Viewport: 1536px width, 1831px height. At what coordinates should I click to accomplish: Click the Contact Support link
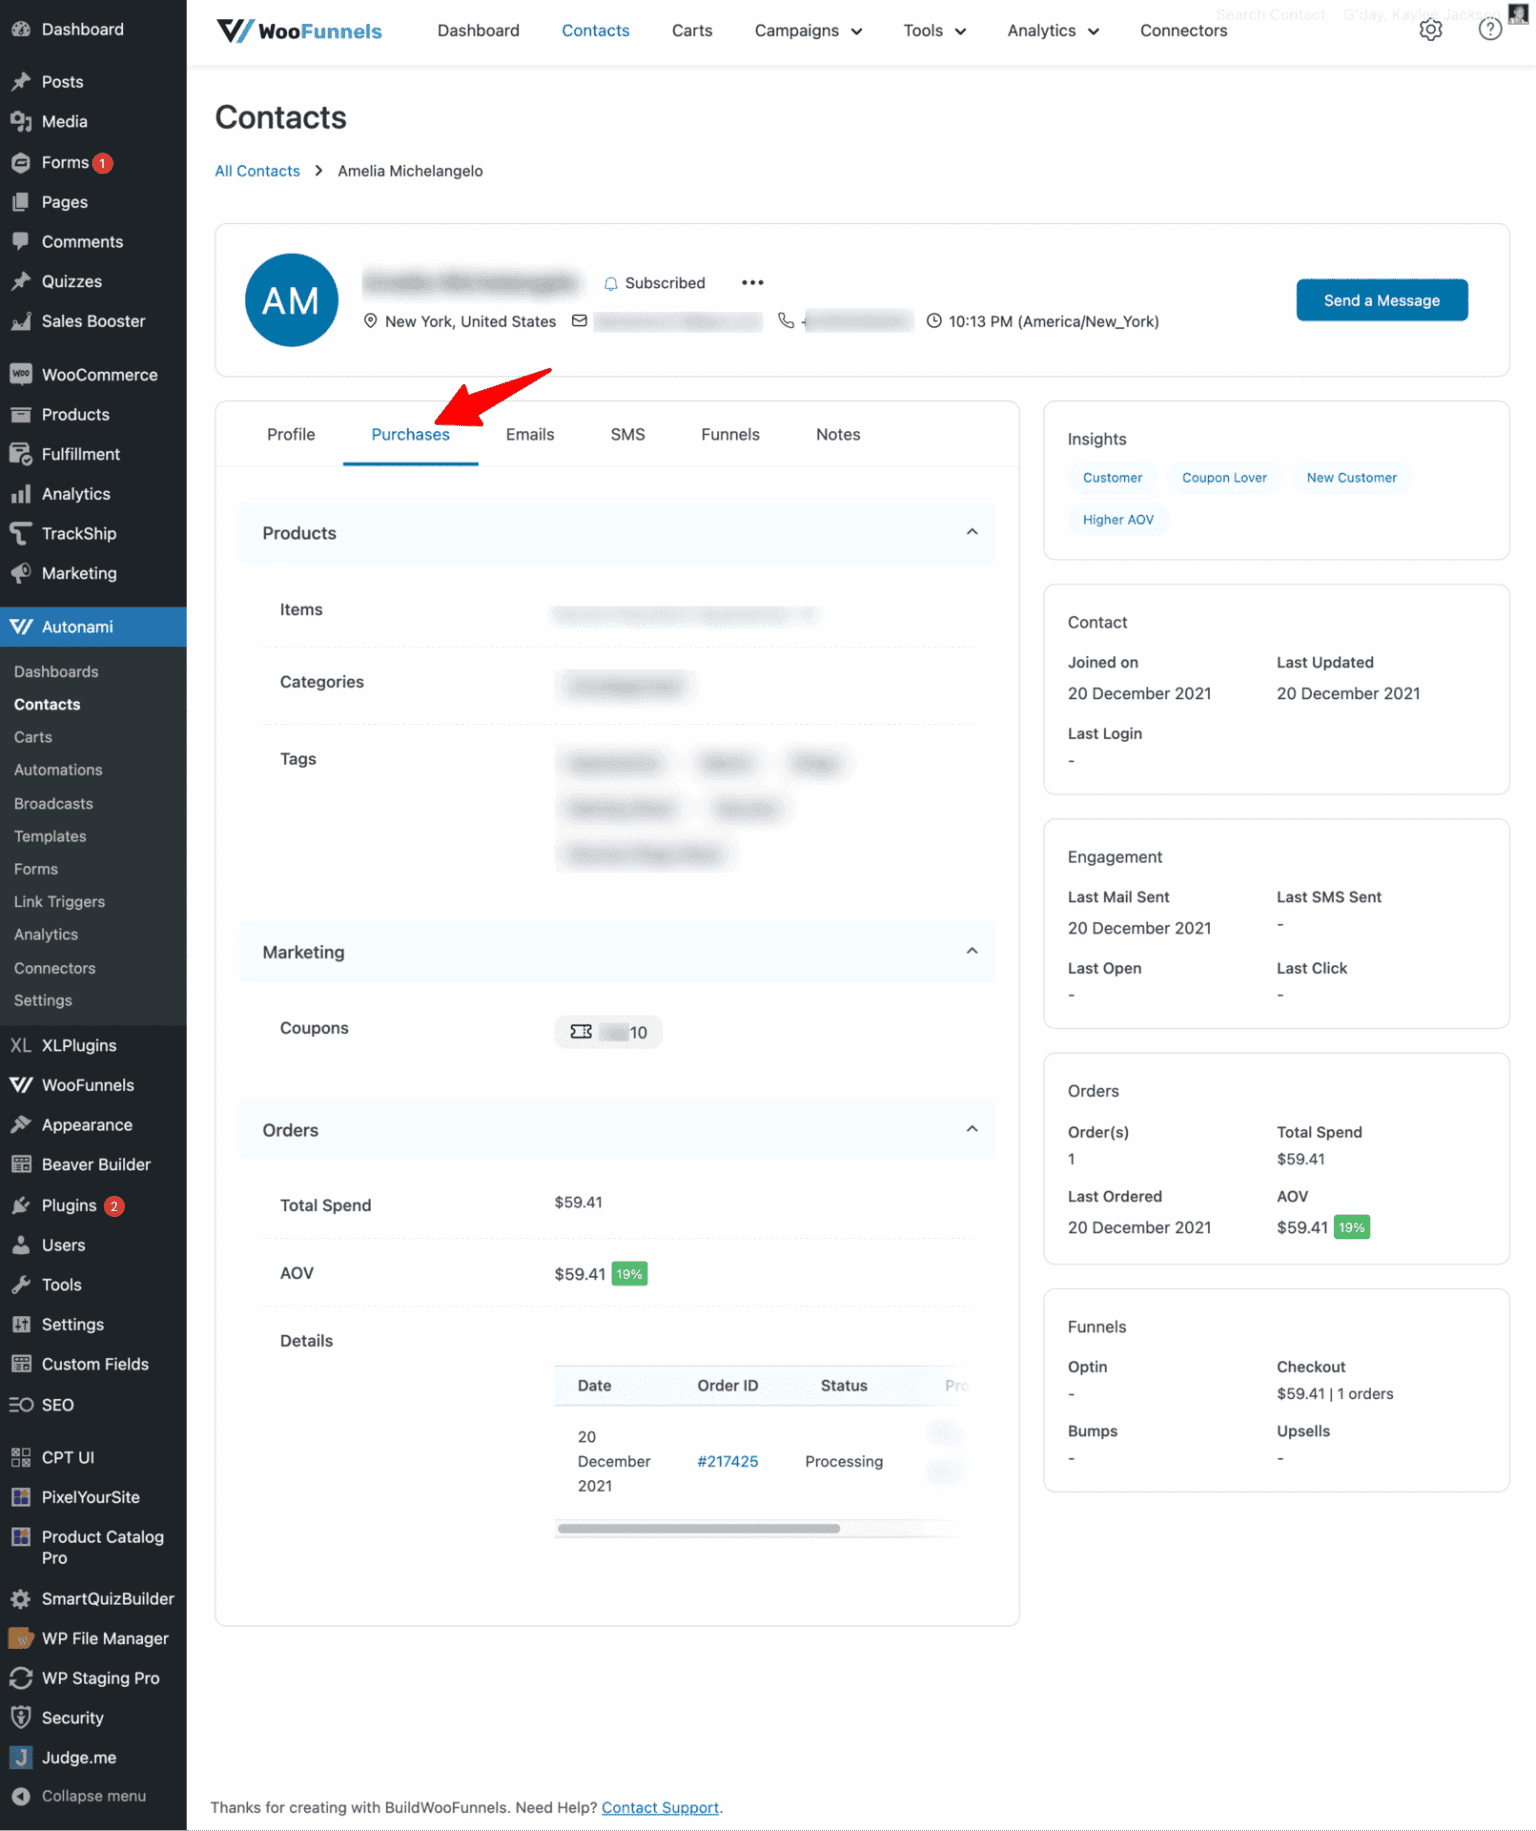(660, 1808)
